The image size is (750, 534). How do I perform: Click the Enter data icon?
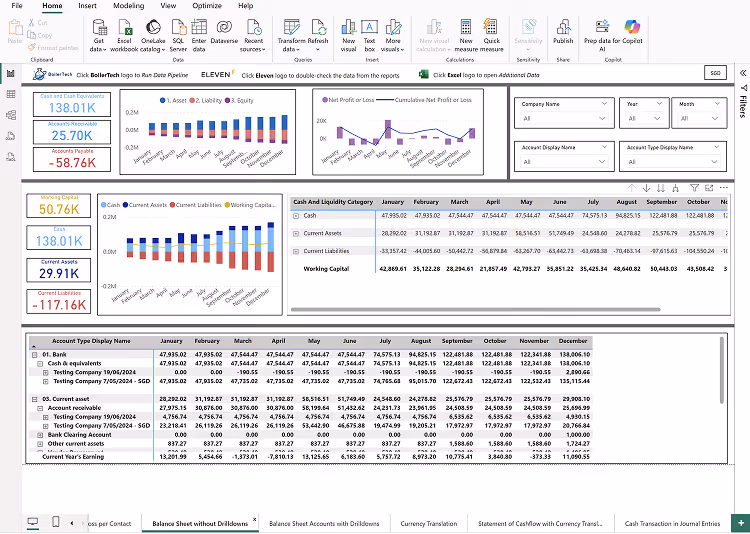pyautogui.click(x=199, y=36)
